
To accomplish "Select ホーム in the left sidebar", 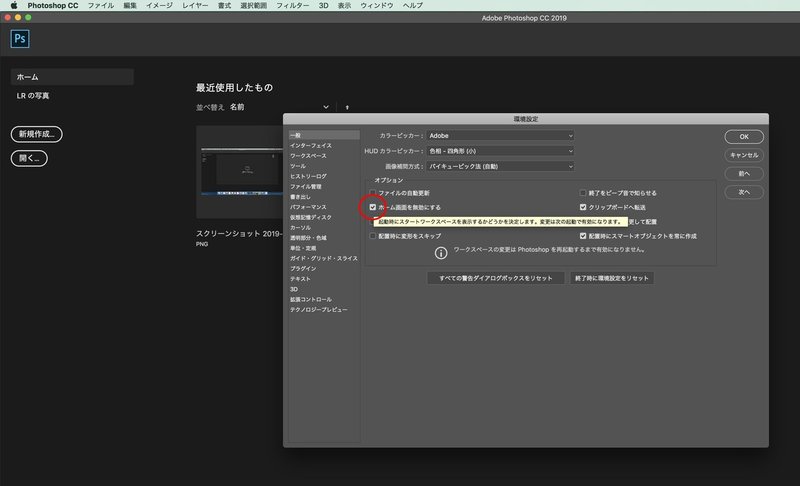I will 72,77.
